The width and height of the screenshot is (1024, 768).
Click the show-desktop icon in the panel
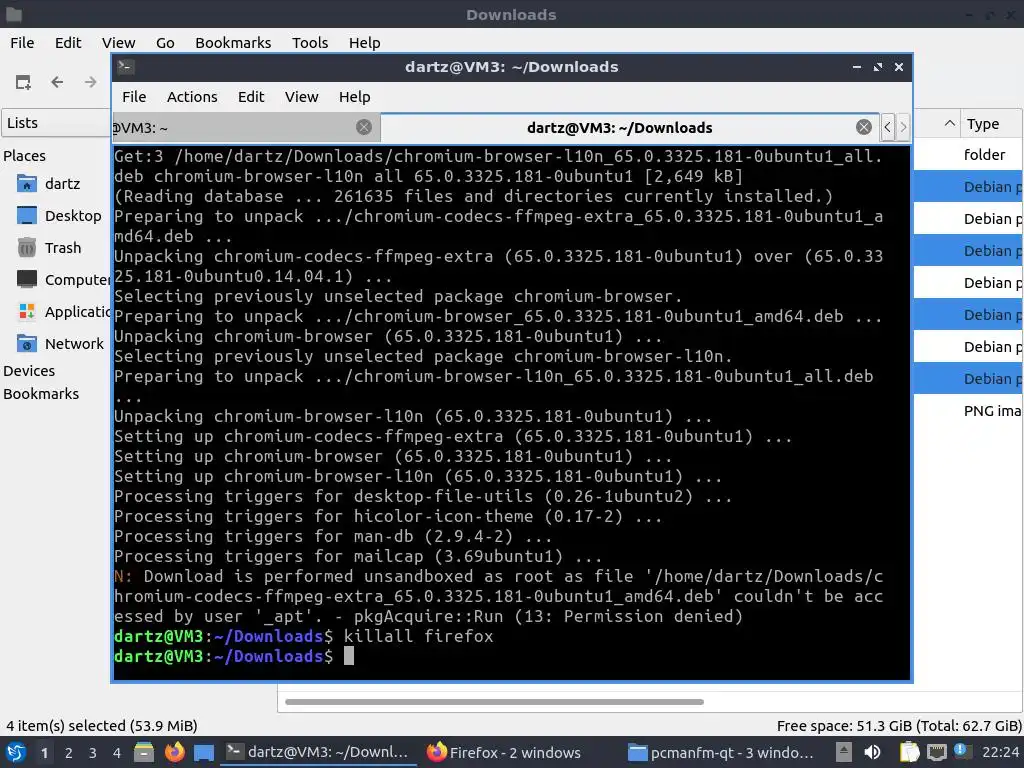point(204,752)
